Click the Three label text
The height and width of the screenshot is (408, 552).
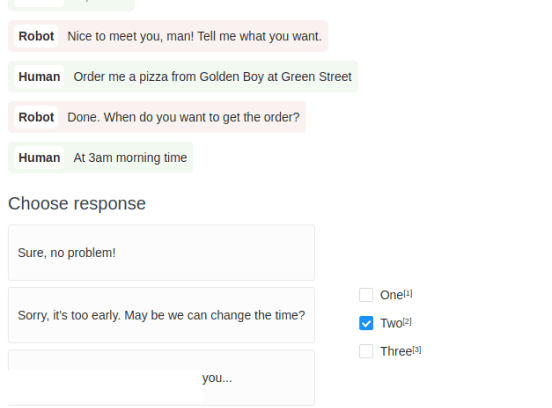[x=396, y=351]
